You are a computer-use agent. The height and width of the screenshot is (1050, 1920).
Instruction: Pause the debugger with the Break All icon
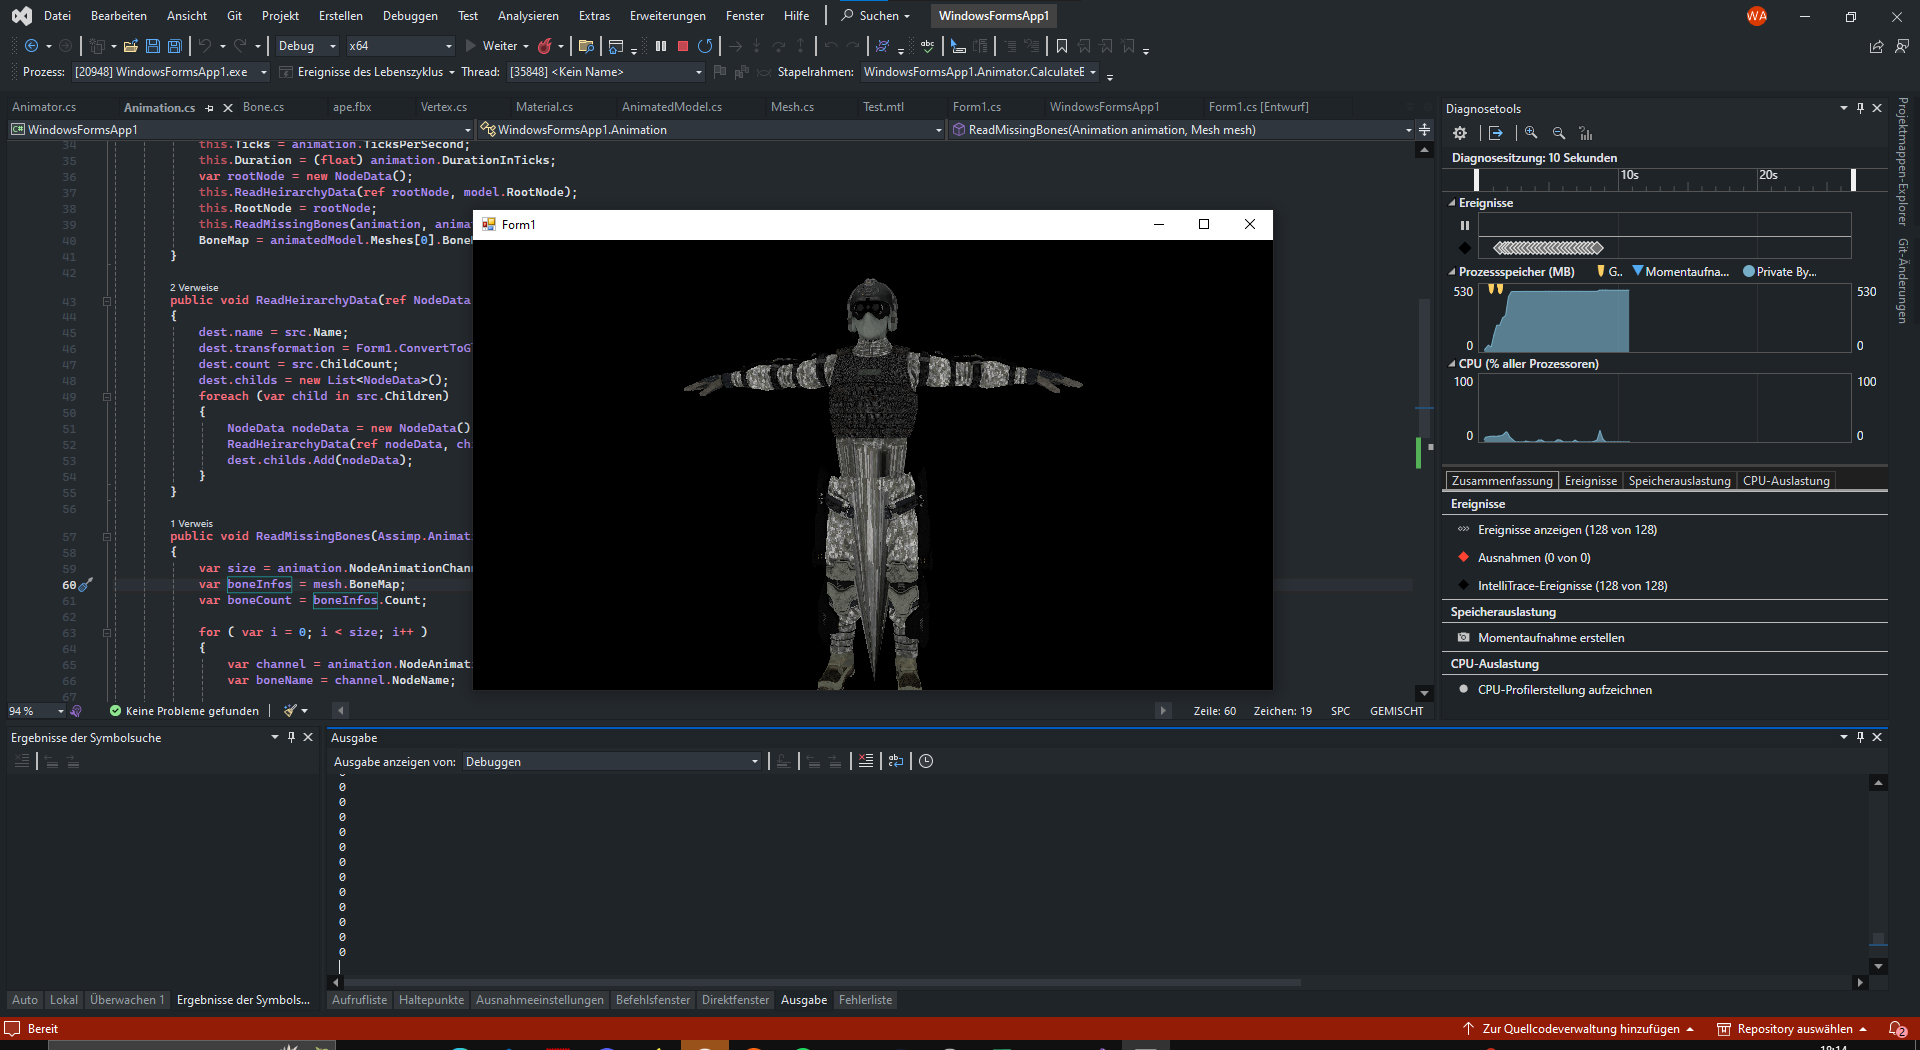(661, 46)
